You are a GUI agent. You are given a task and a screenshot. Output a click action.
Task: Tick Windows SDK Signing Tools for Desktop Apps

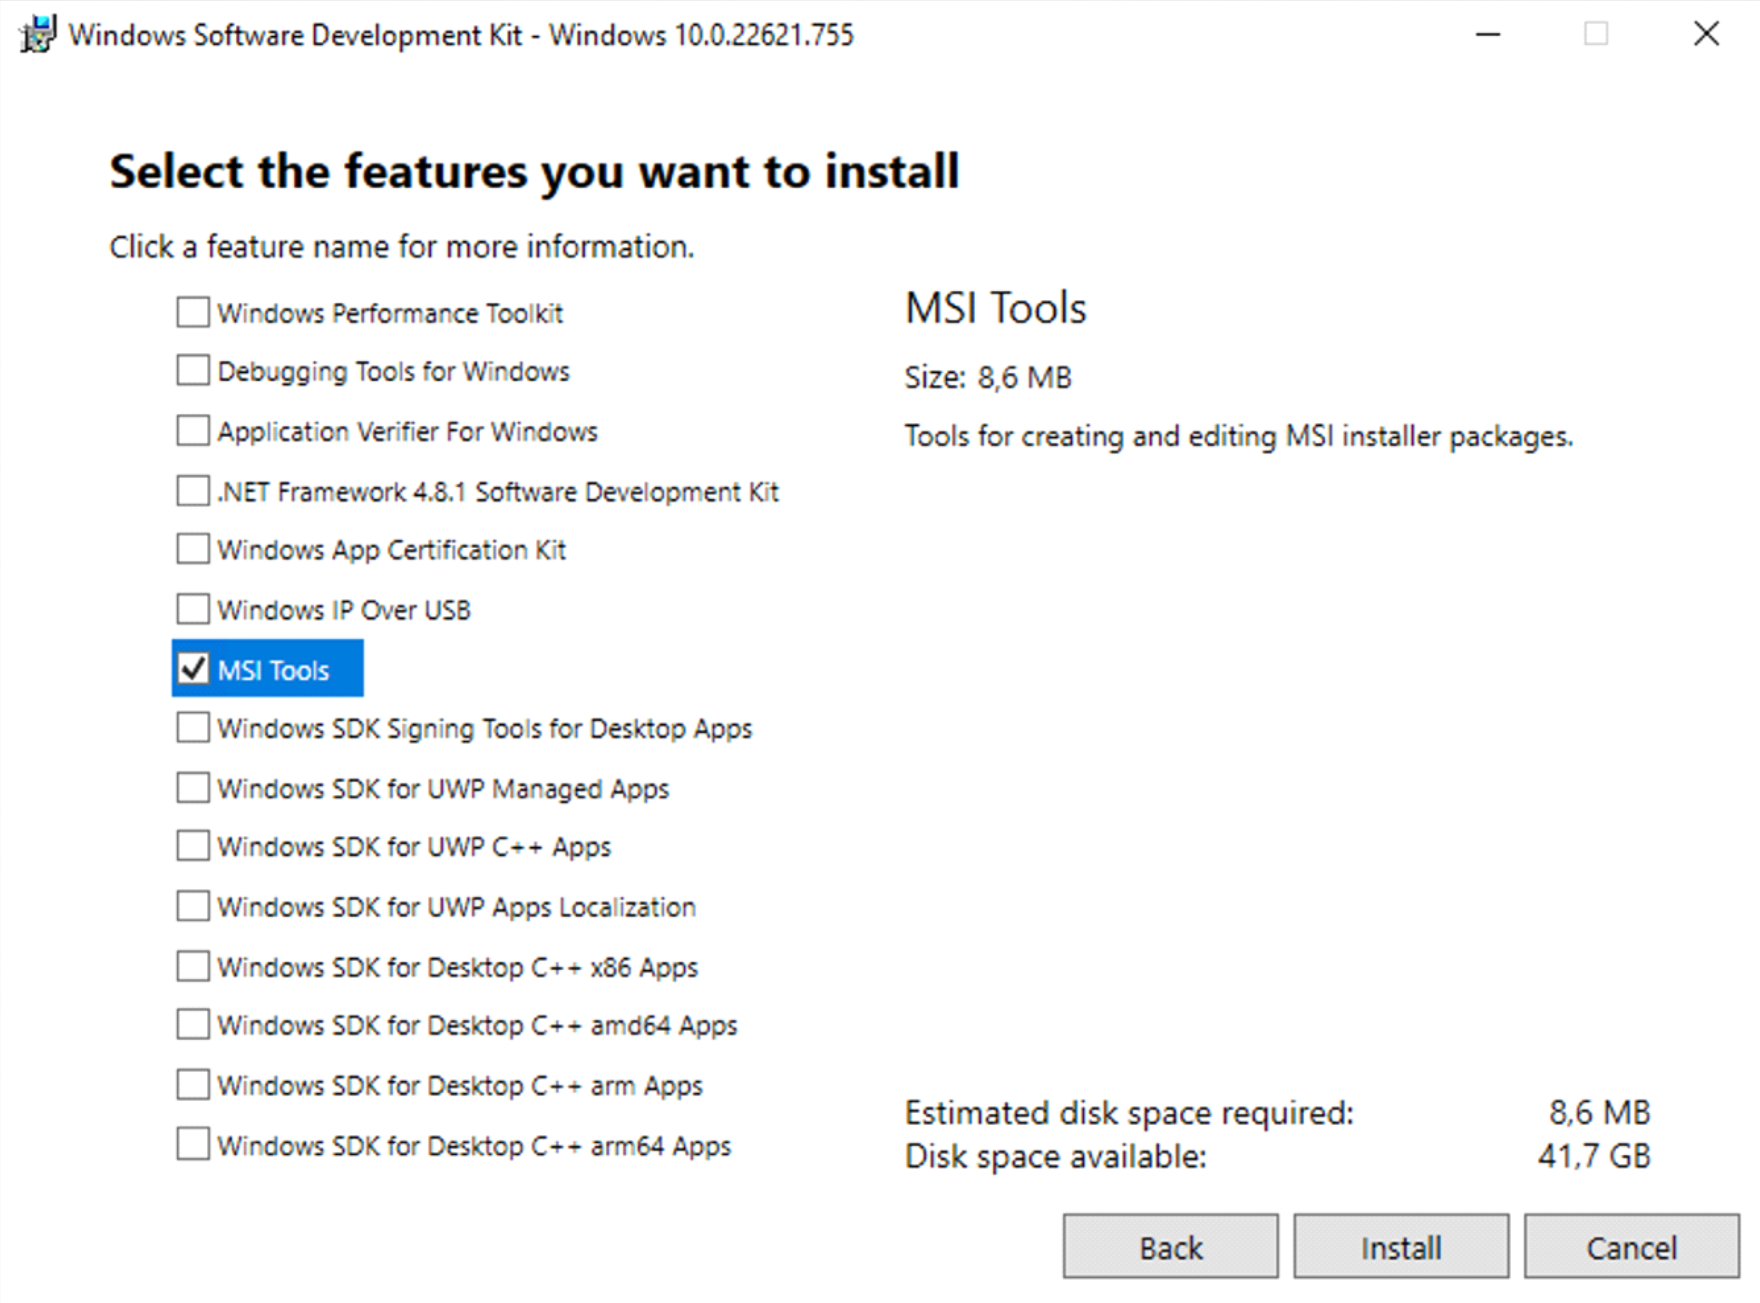193,728
